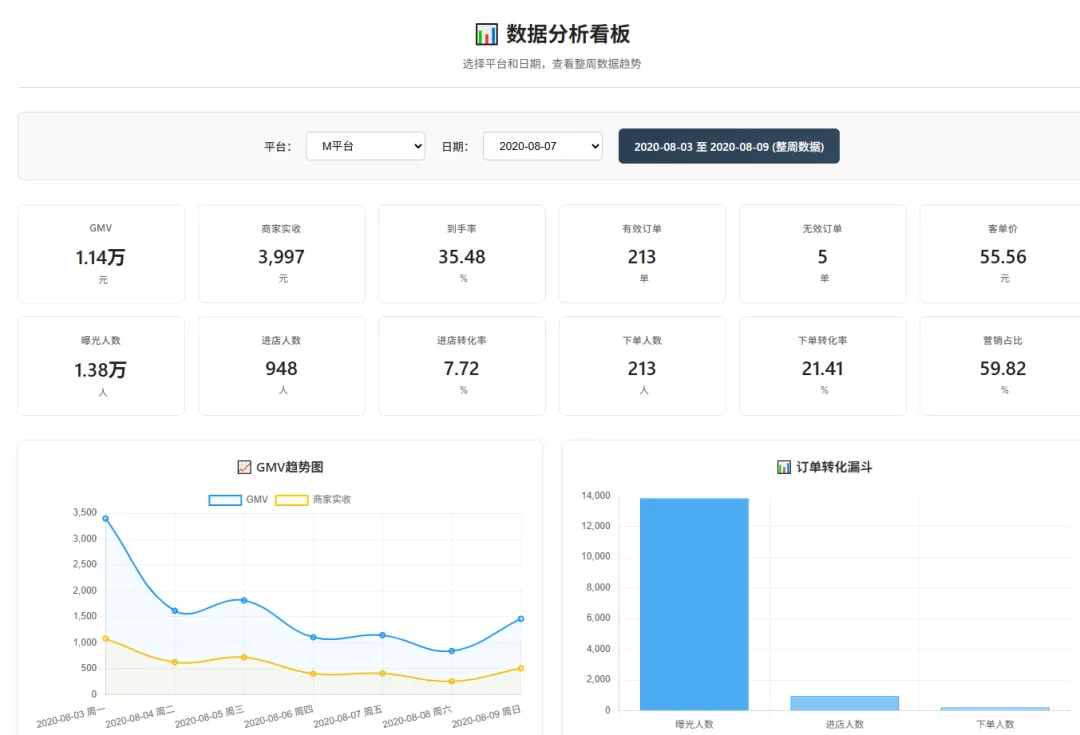Screen dimensions: 1080x735
Task: Click the 曝光人数 axis label under the funnel chart
Action: click(x=694, y=724)
